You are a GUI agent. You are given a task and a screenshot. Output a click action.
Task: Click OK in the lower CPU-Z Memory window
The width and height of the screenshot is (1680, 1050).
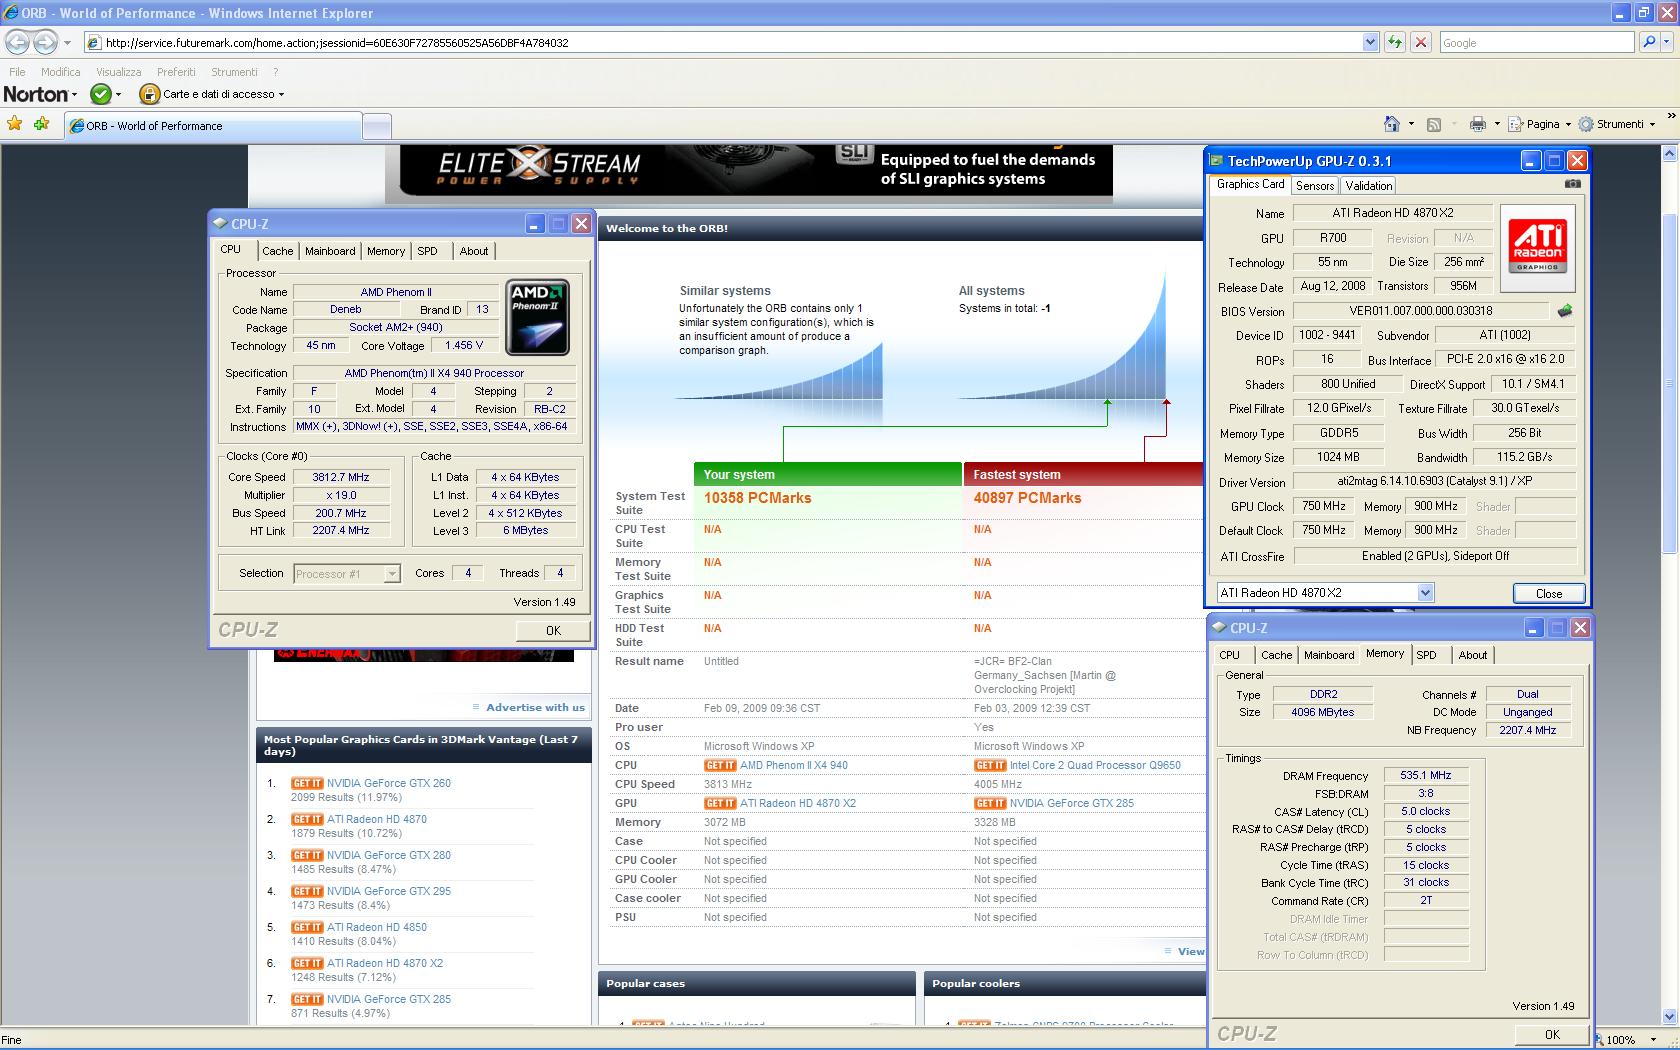(x=1552, y=1034)
